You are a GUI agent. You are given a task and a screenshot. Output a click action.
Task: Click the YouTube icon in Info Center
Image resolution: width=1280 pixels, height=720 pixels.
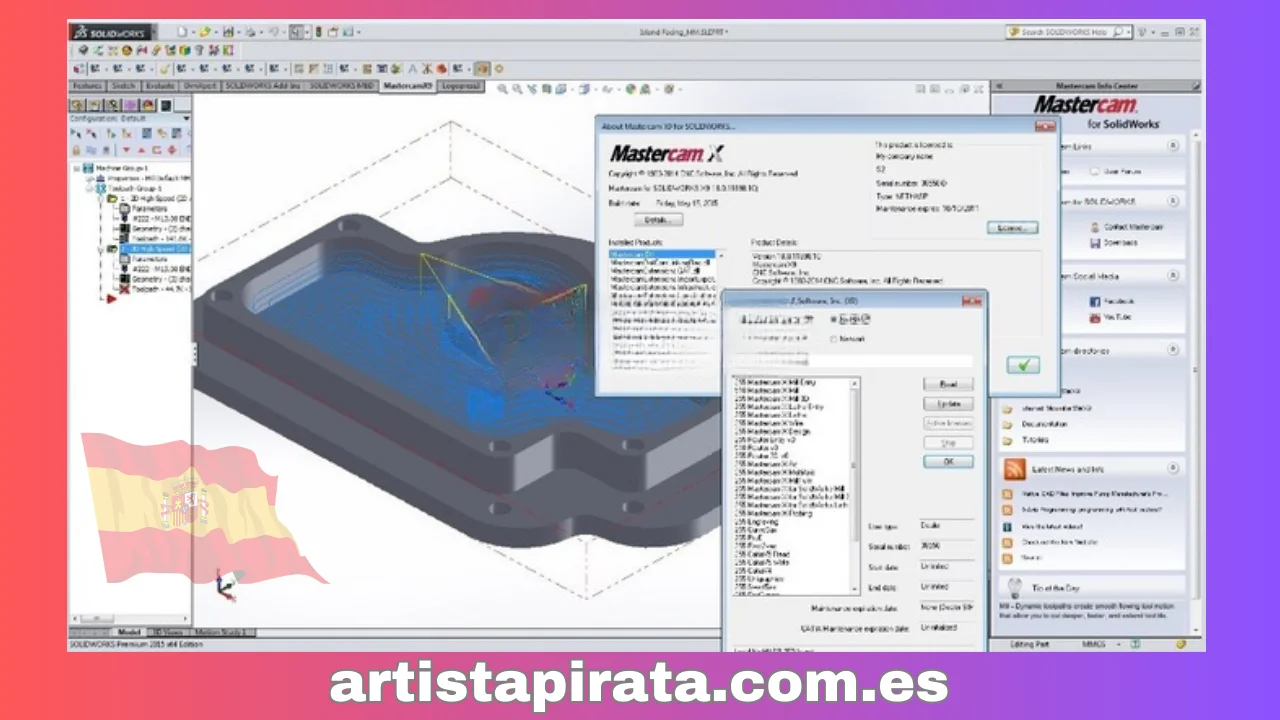pos(1095,317)
